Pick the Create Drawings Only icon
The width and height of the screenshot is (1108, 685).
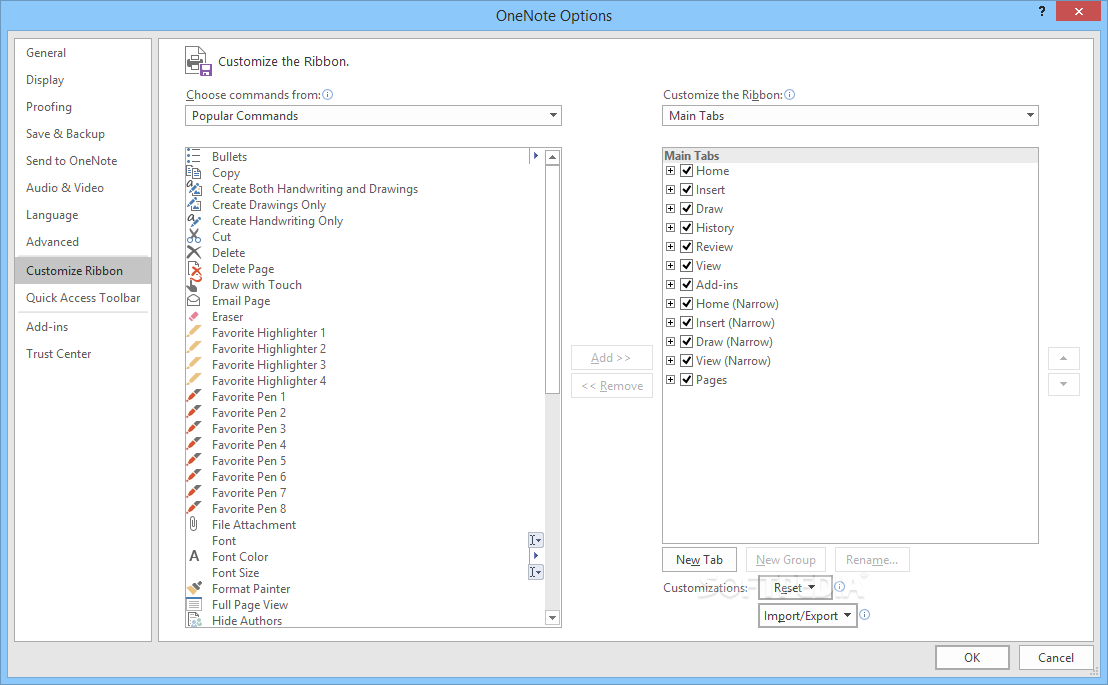pos(194,204)
